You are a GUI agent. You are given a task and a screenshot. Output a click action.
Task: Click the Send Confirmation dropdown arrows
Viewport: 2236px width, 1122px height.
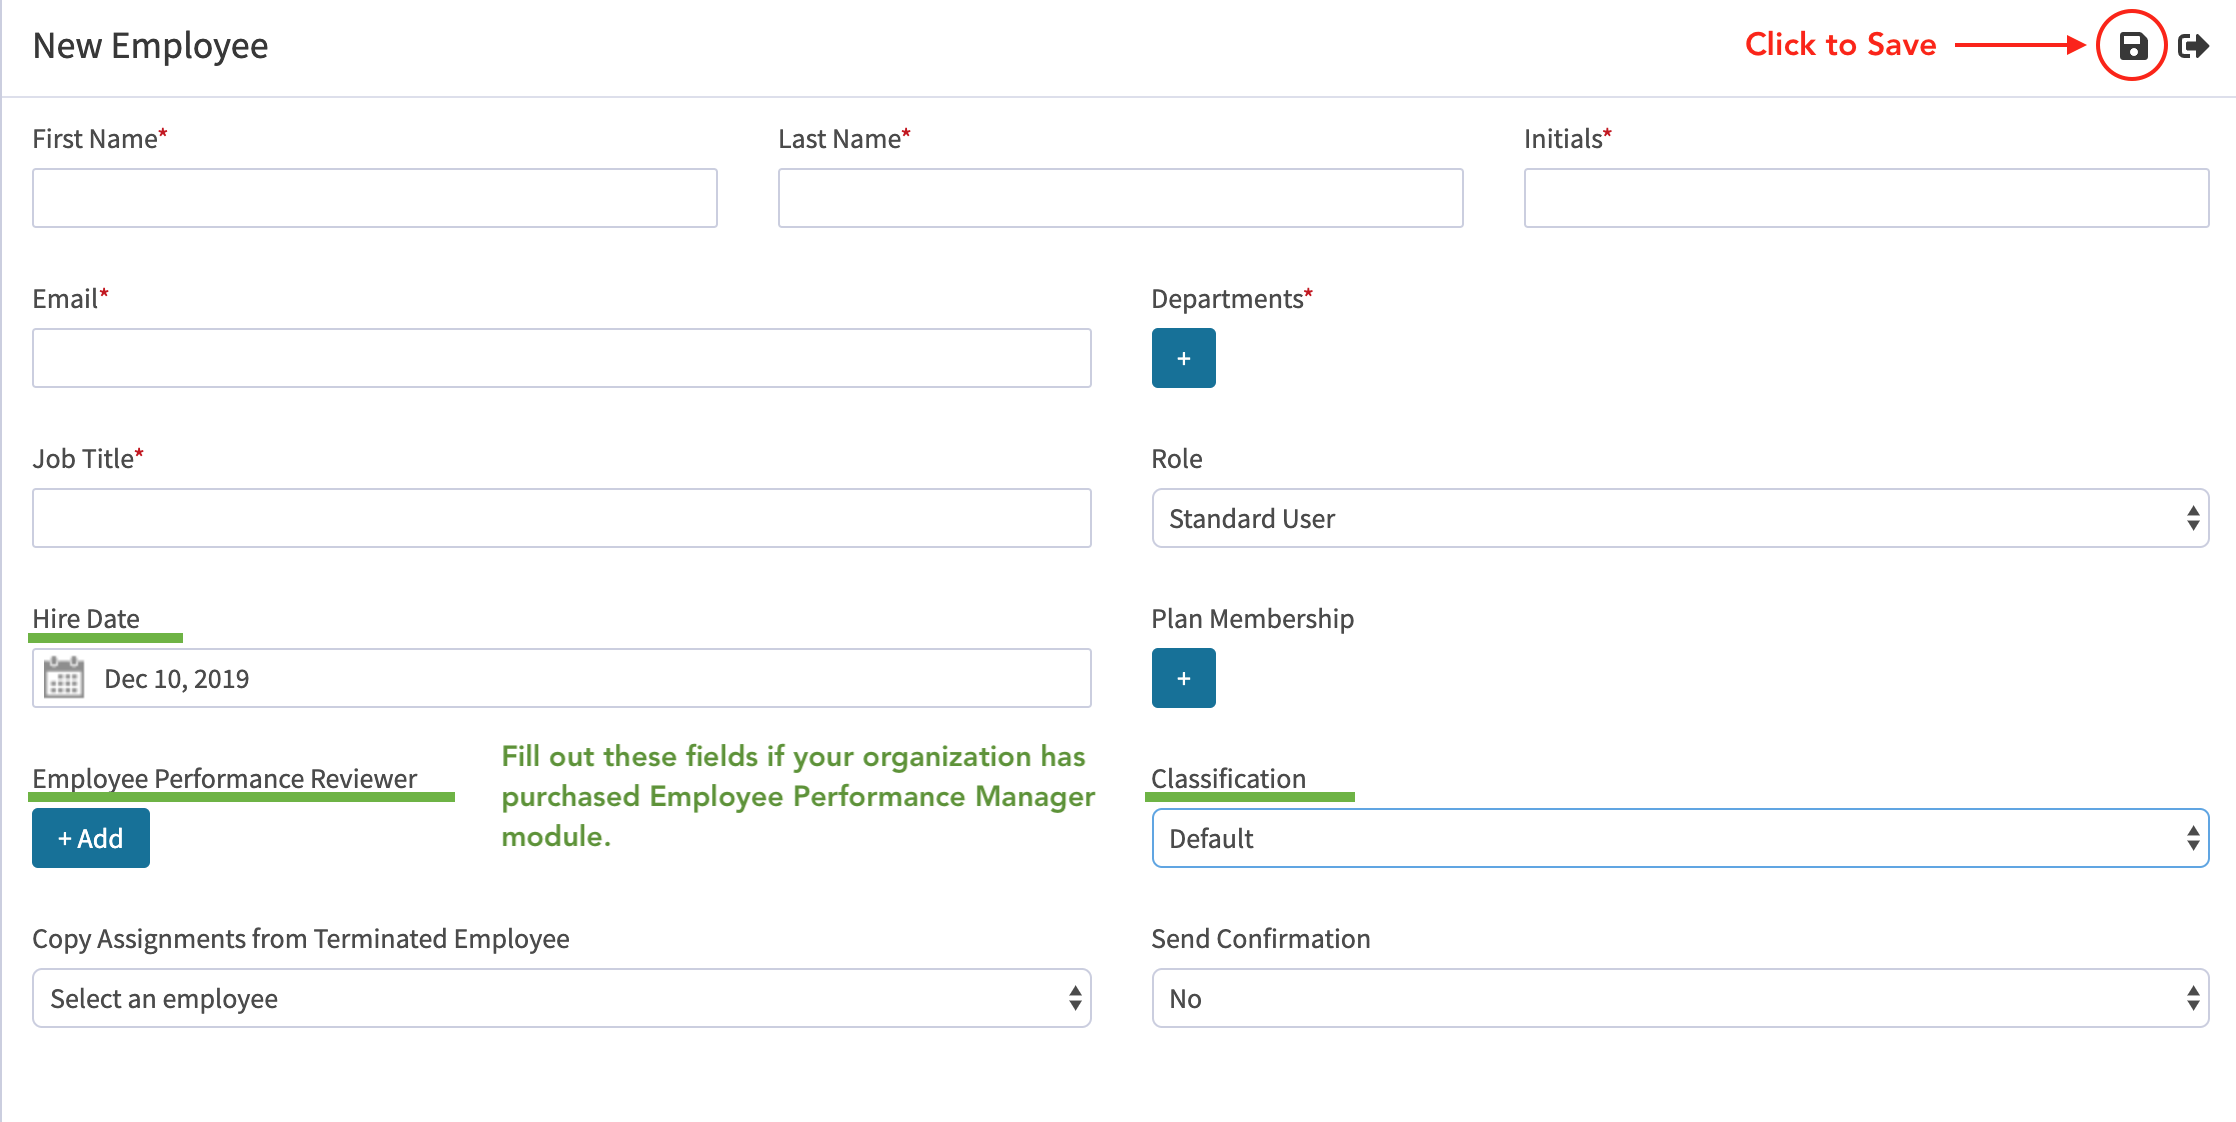[2191, 998]
